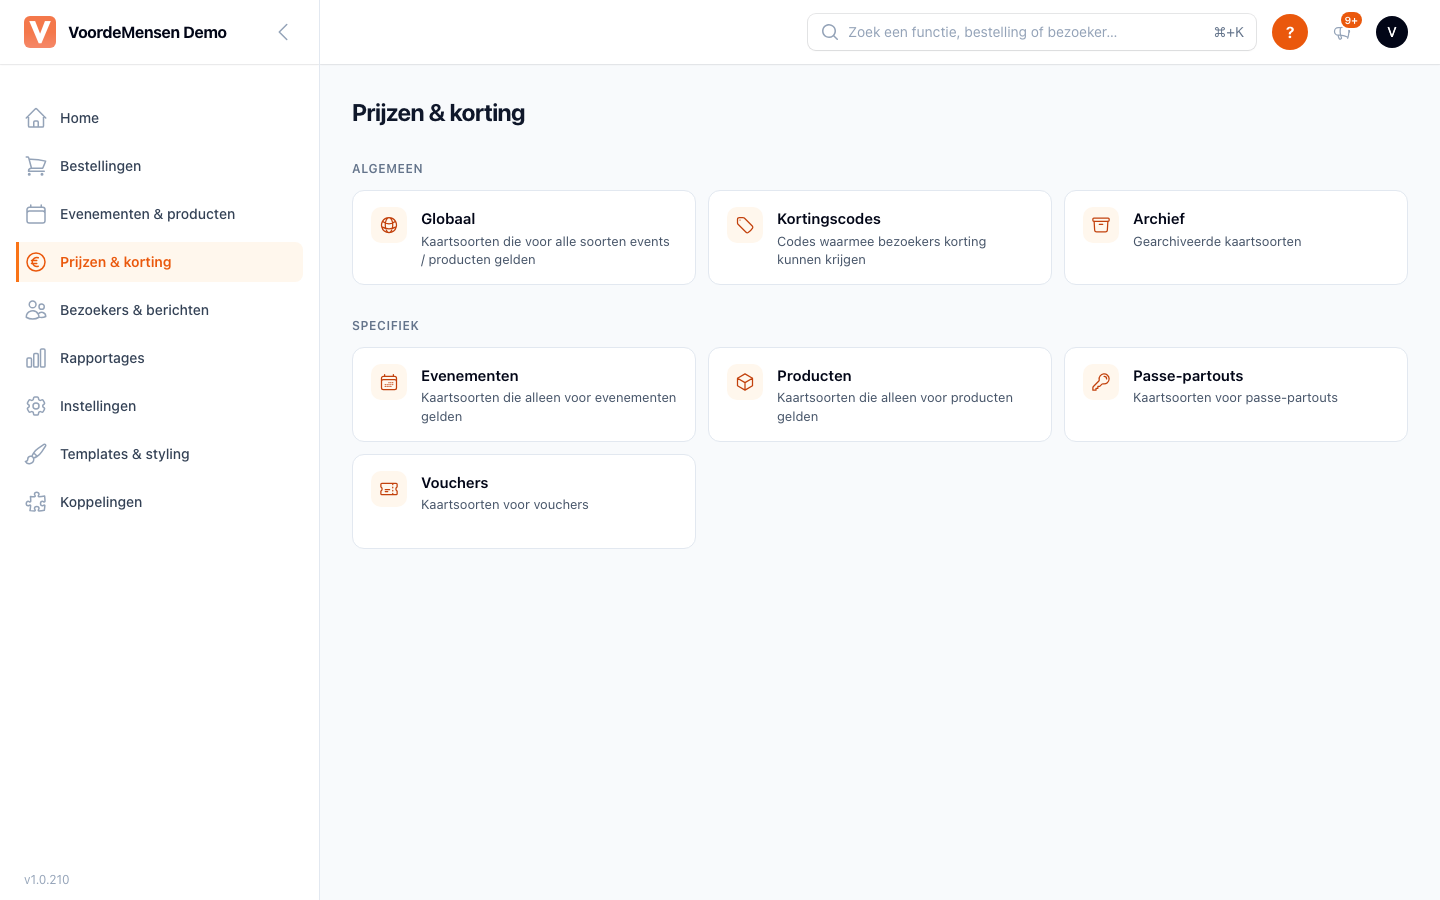Click the Bezoekers & berichten people icon
The height and width of the screenshot is (900, 1440).
click(x=36, y=310)
